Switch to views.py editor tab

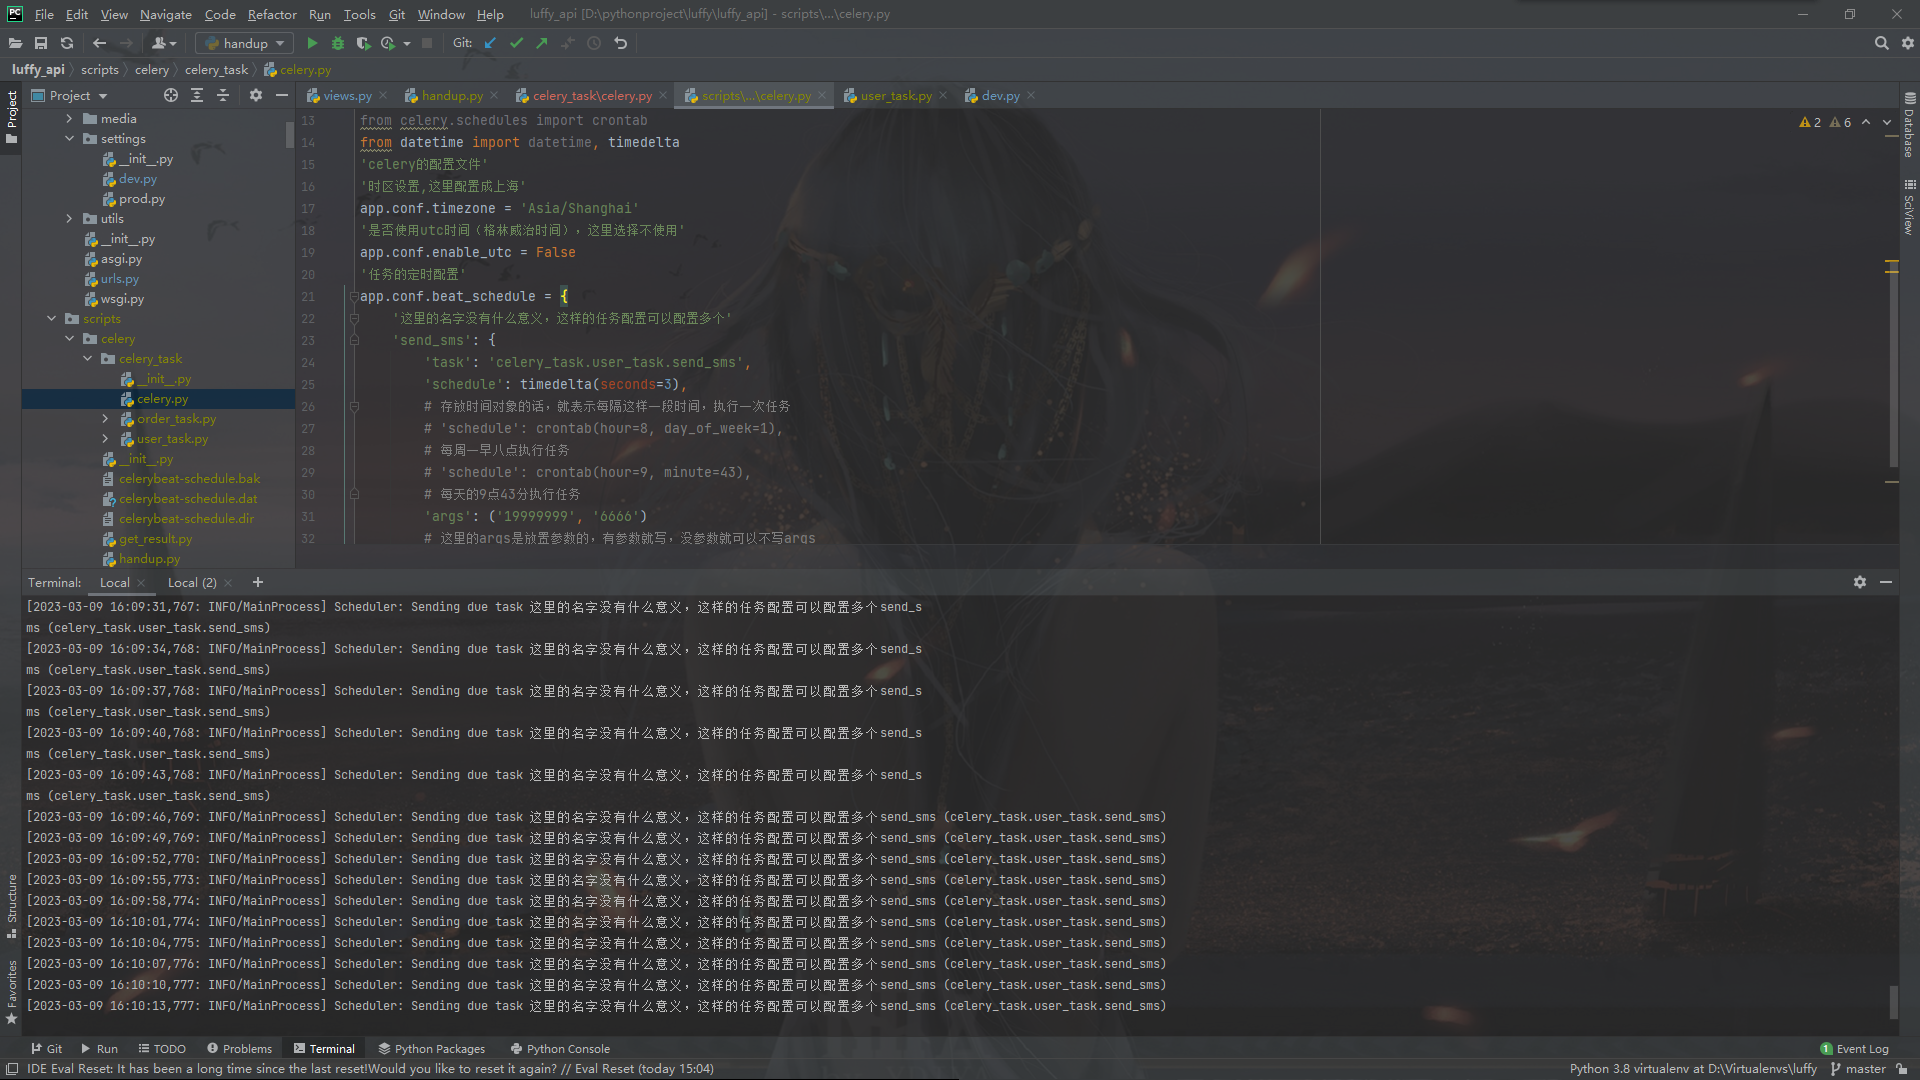[x=347, y=95]
